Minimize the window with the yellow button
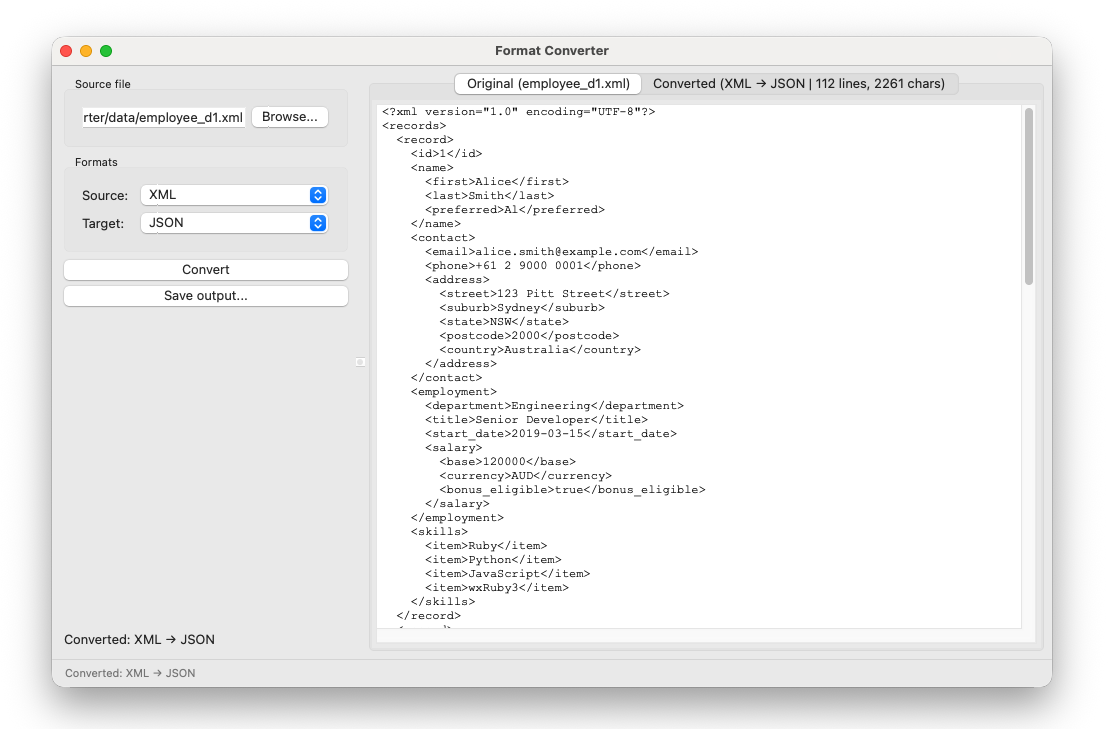The width and height of the screenshot is (1116, 729). pos(86,51)
